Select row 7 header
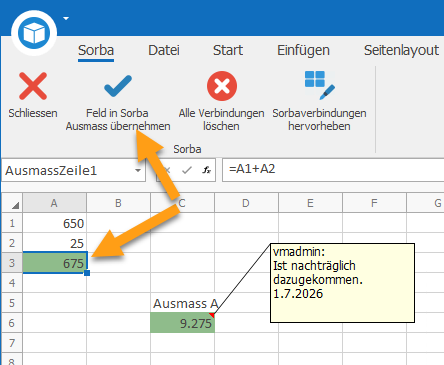 (12, 343)
